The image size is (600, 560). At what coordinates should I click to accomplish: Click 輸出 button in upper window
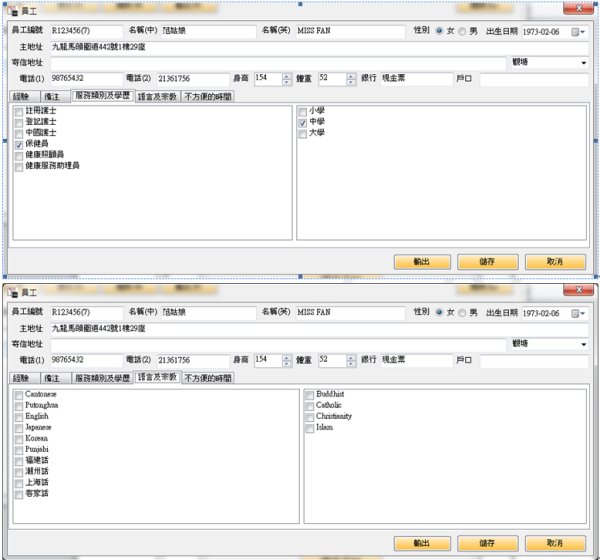(x=422, y=262)
